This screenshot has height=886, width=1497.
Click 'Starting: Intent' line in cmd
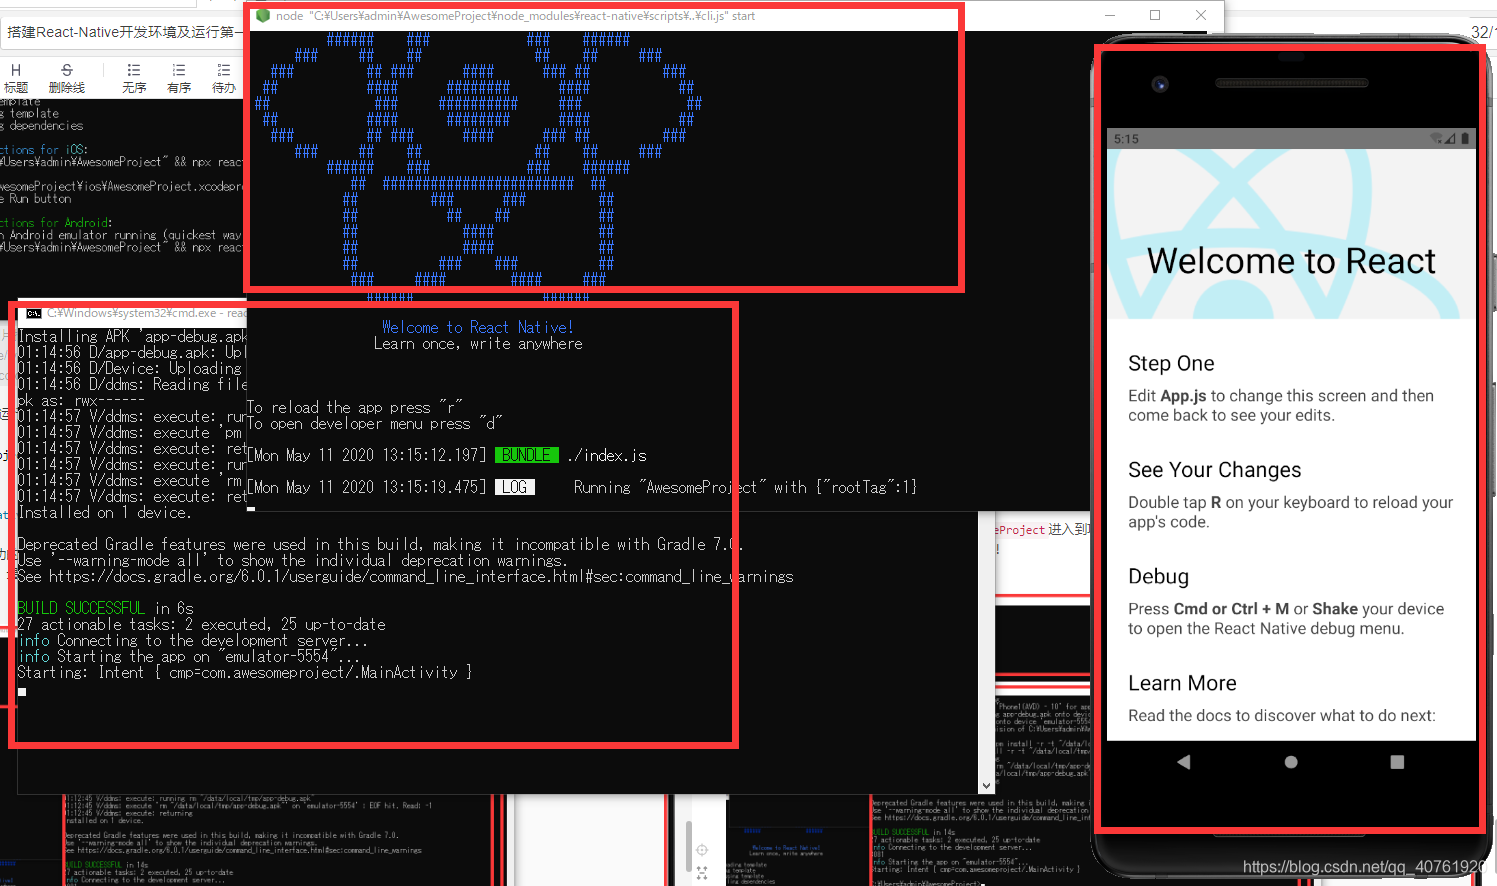(245, 672)
